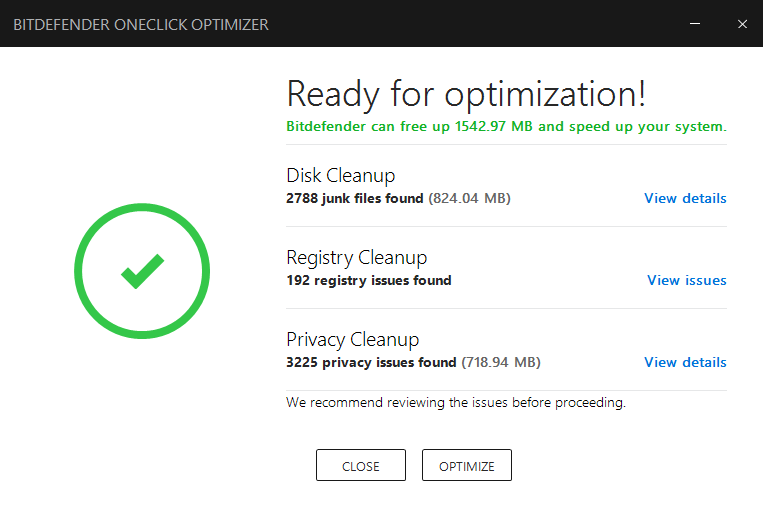Select the Registry Cleanup heading

(357, 257)
